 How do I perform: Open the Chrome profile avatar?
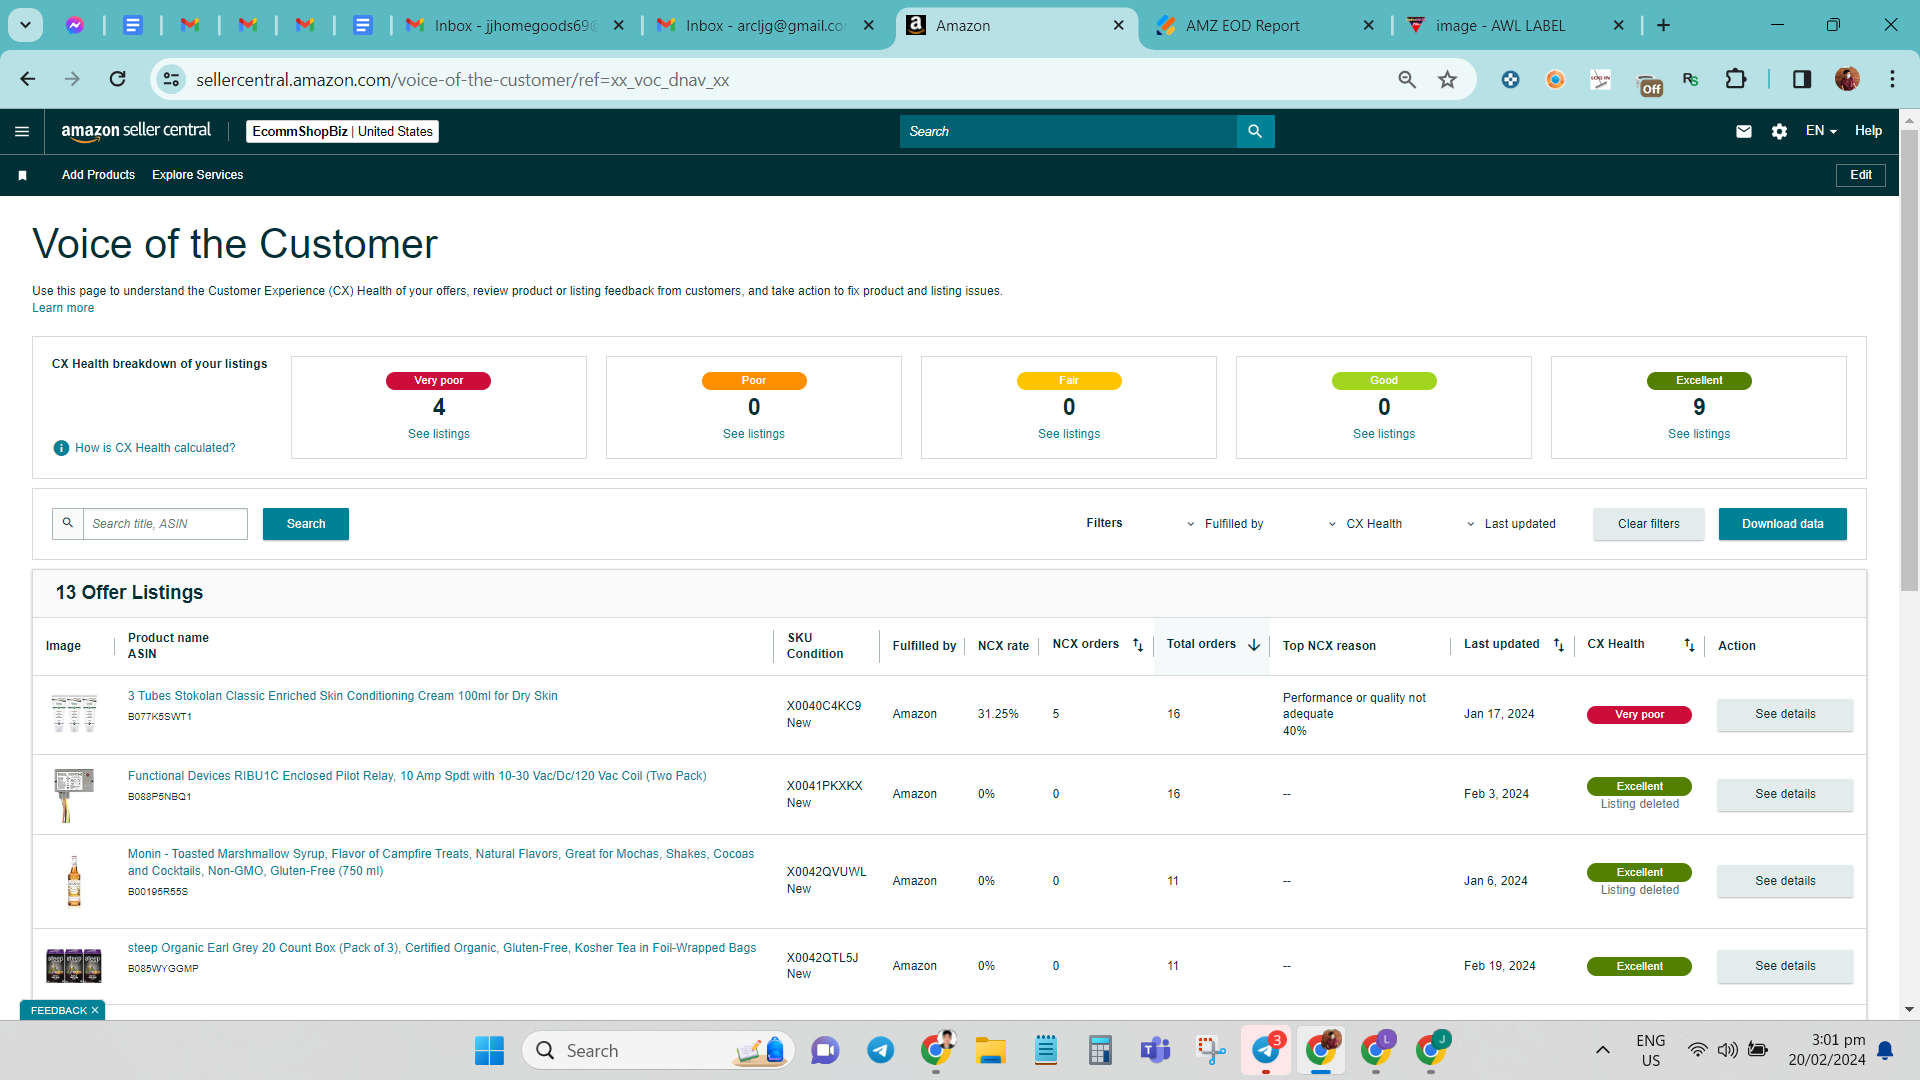pos(1847,79)
